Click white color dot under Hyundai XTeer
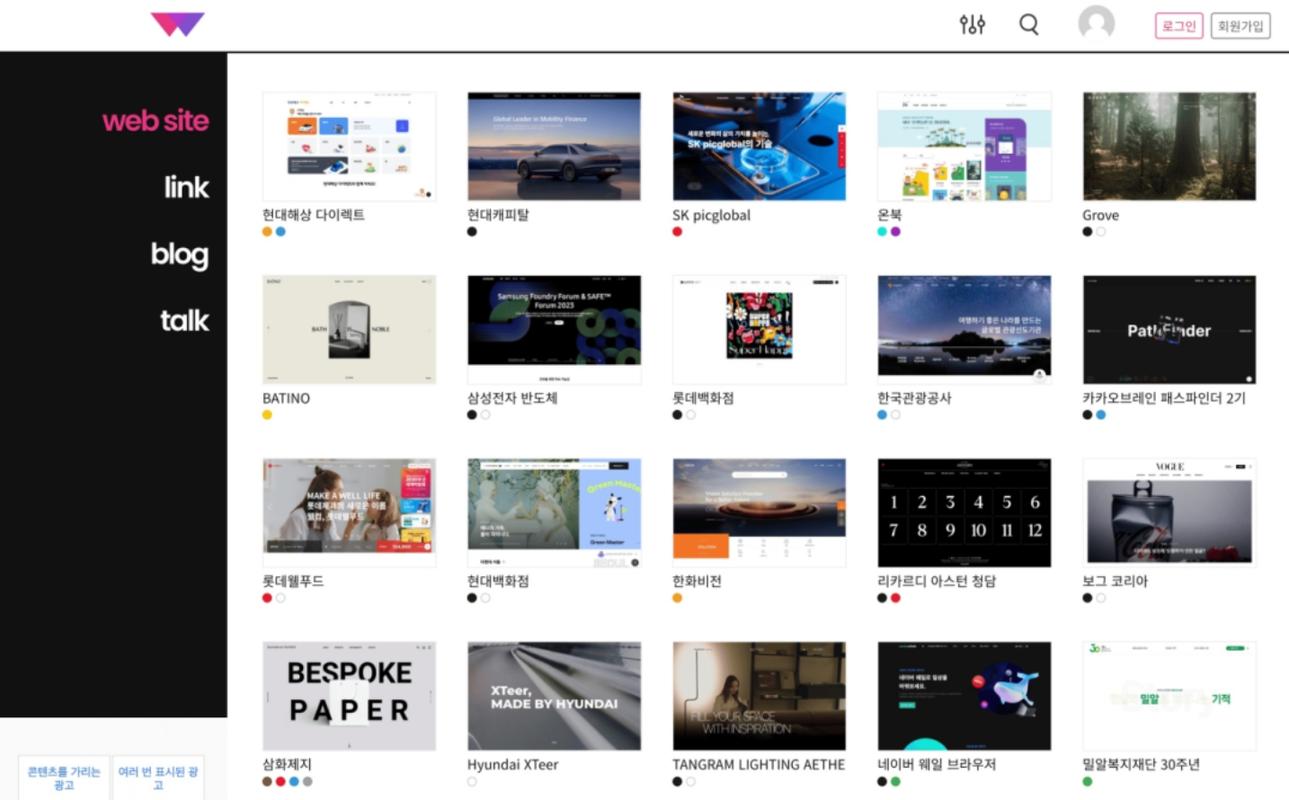The image size is (1289, 800). click(472, 781)
